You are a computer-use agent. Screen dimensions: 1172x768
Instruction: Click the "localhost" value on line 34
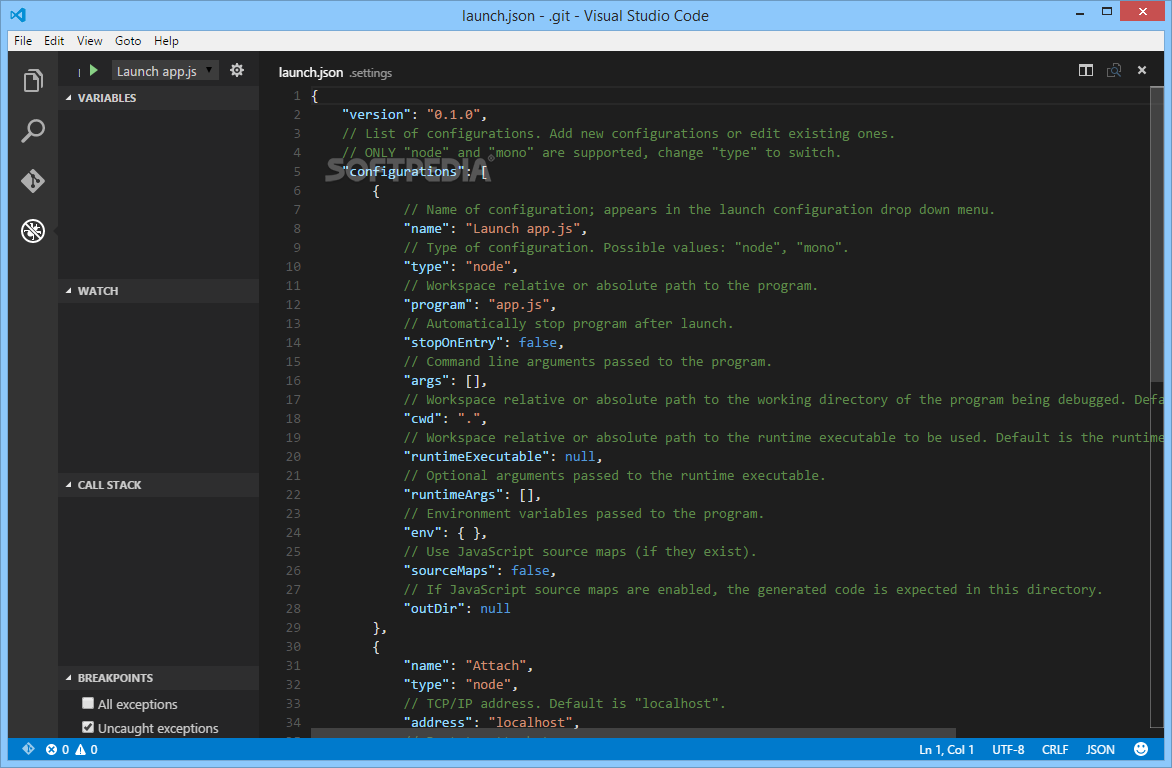click(530, 722)
